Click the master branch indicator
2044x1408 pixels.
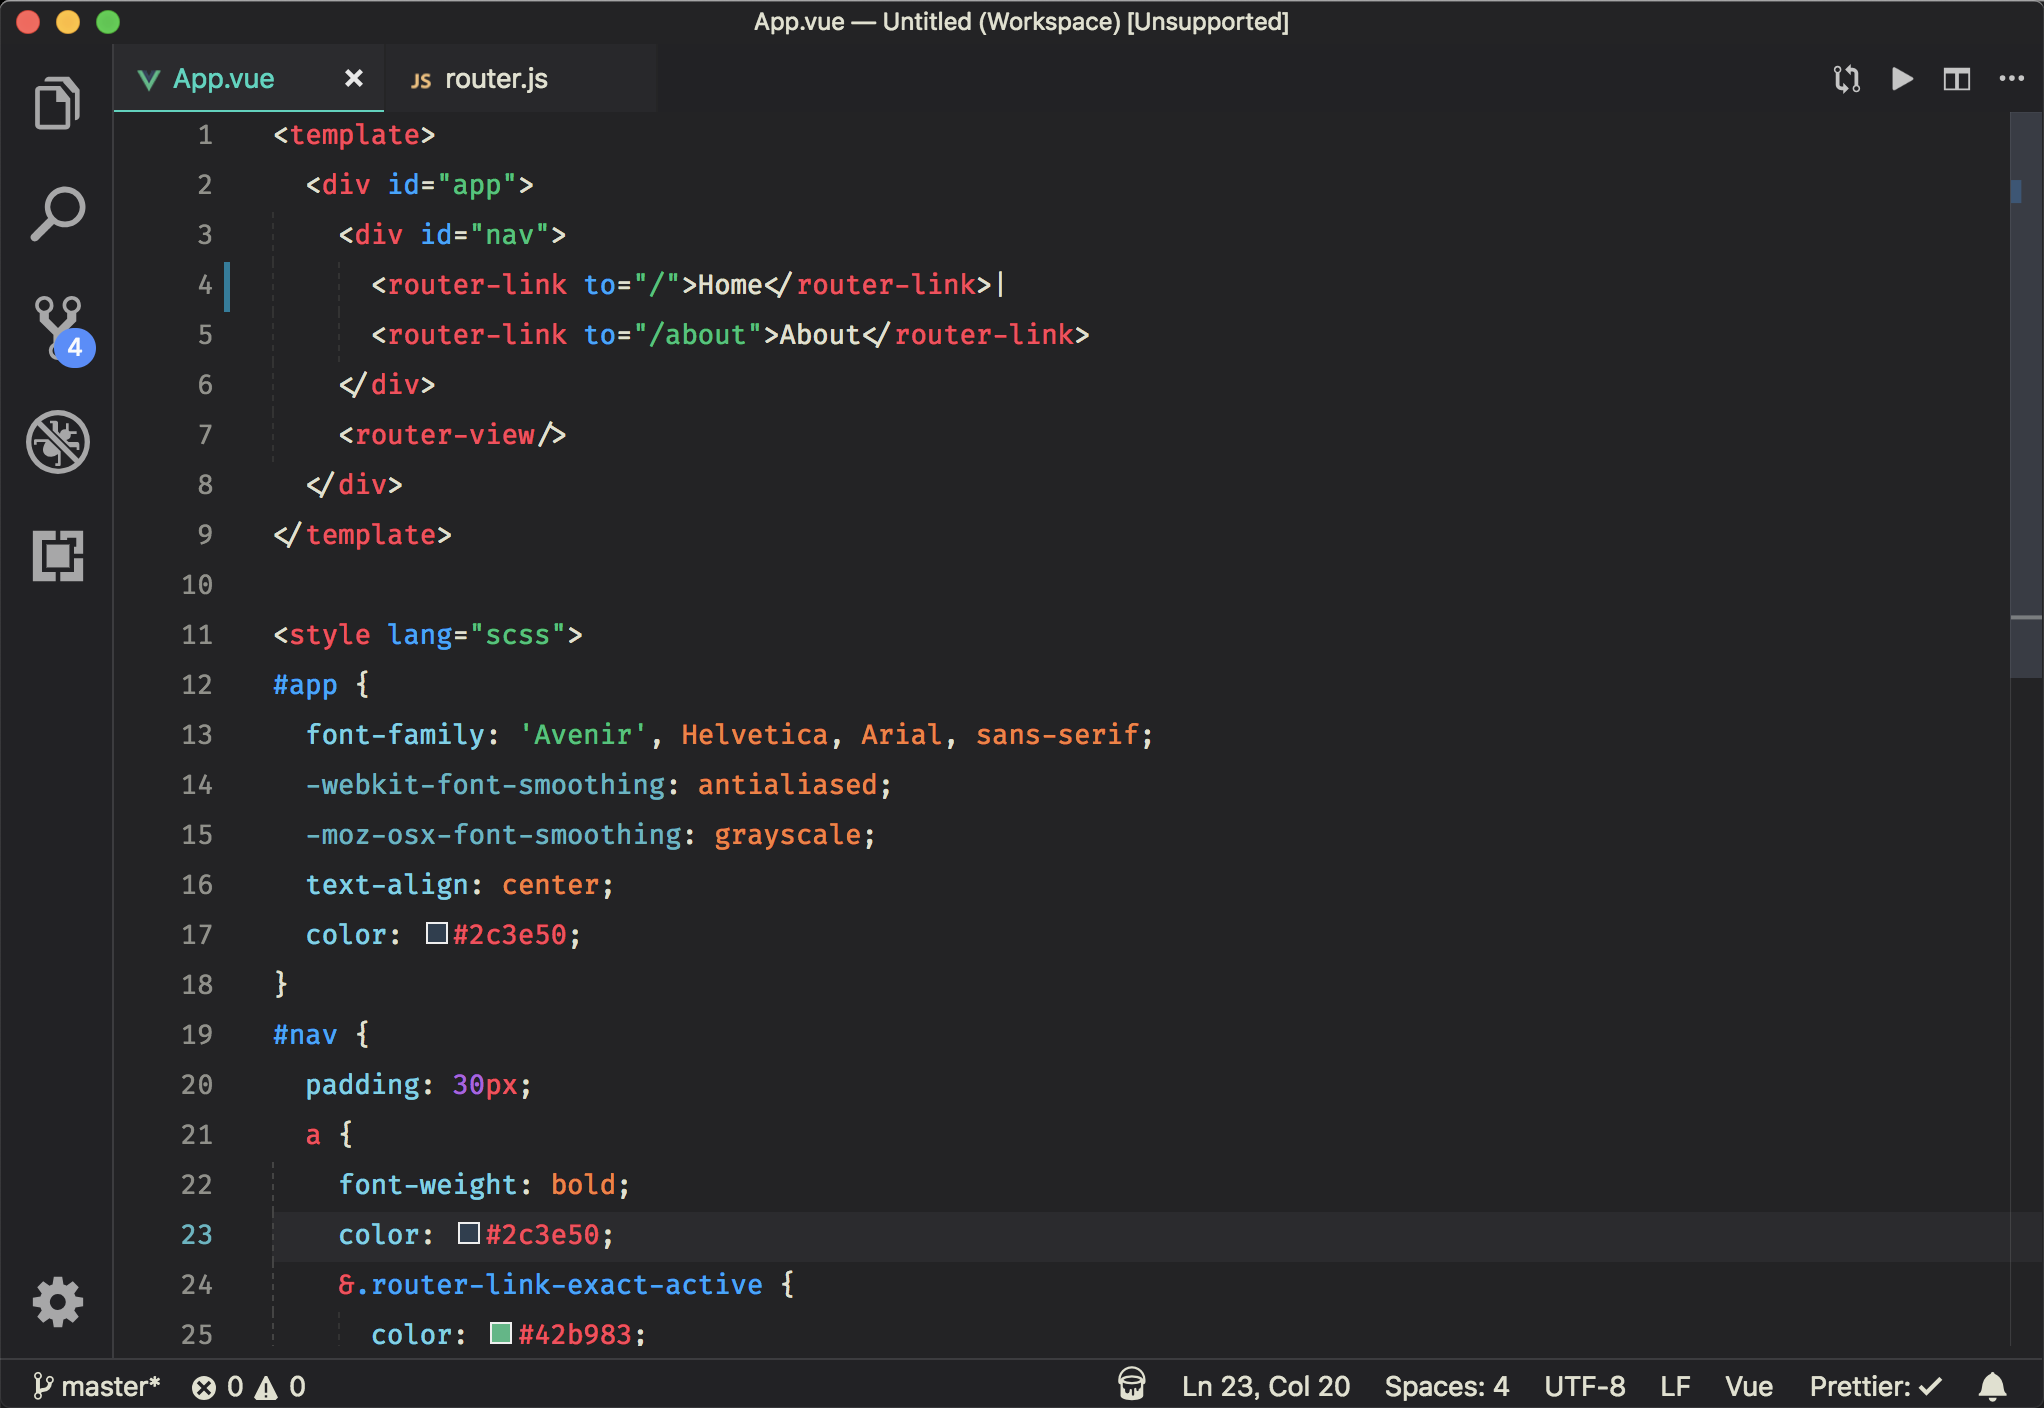point(96,1386)
